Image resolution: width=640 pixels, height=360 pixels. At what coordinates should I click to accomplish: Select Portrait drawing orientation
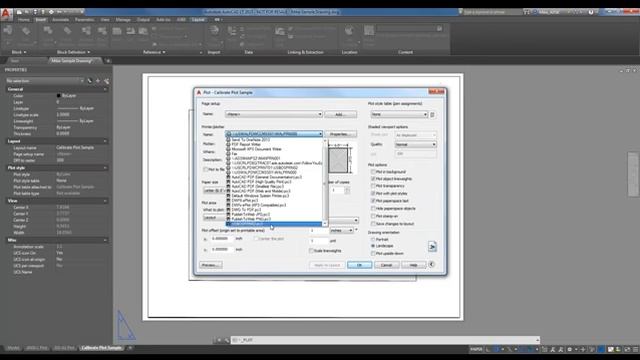373,240
